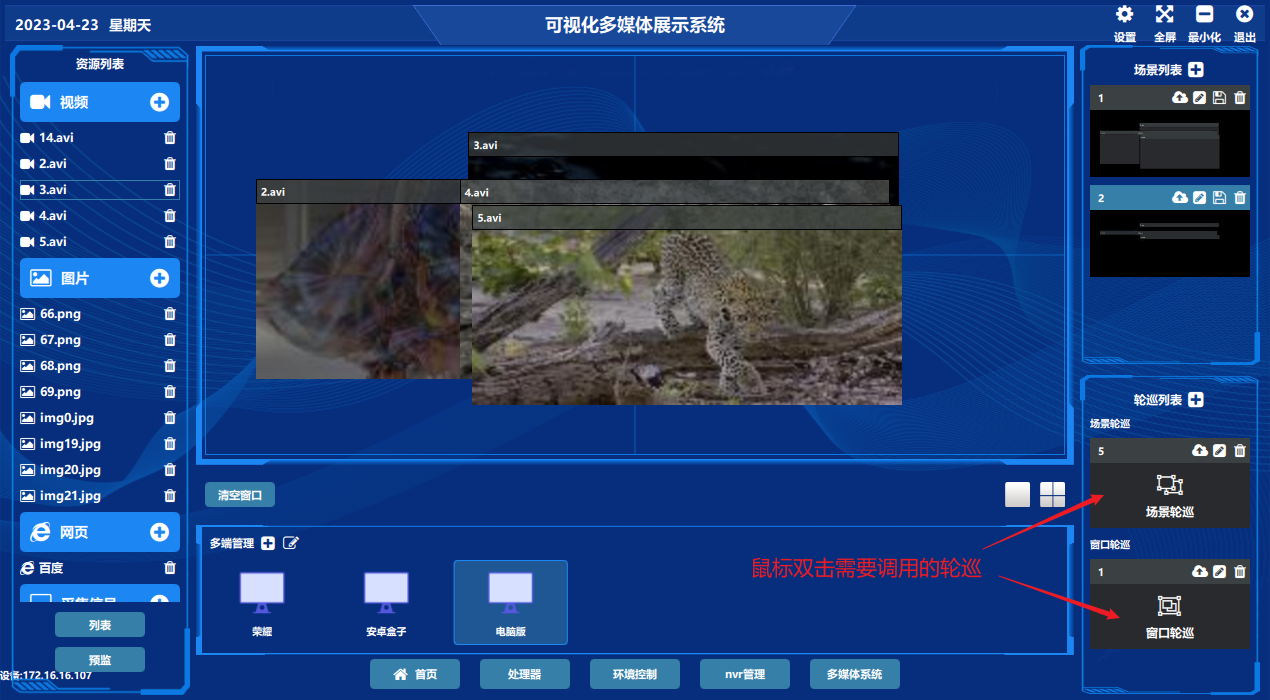Switch to 全屏 fullscreen mode
Image resolution: width=1270 pixels, height=700 pixels.
tap(1165, 14)
